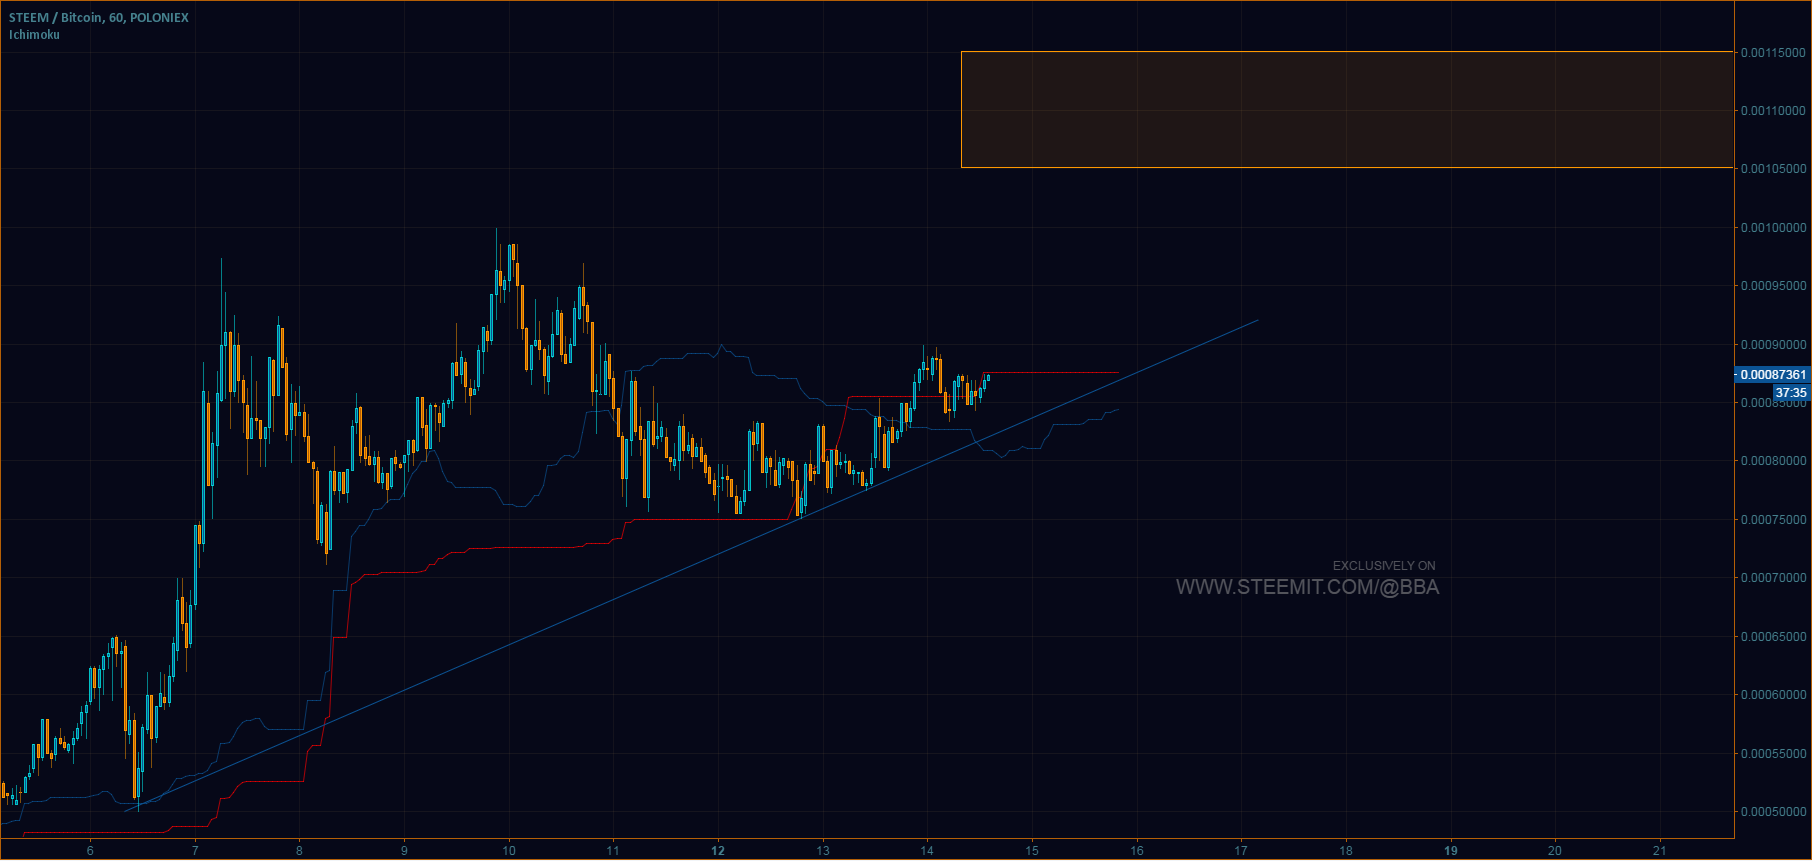Screen dimensions: 1812x861
Task: Click date label 18 on time axis
Action: point(1346,851)
